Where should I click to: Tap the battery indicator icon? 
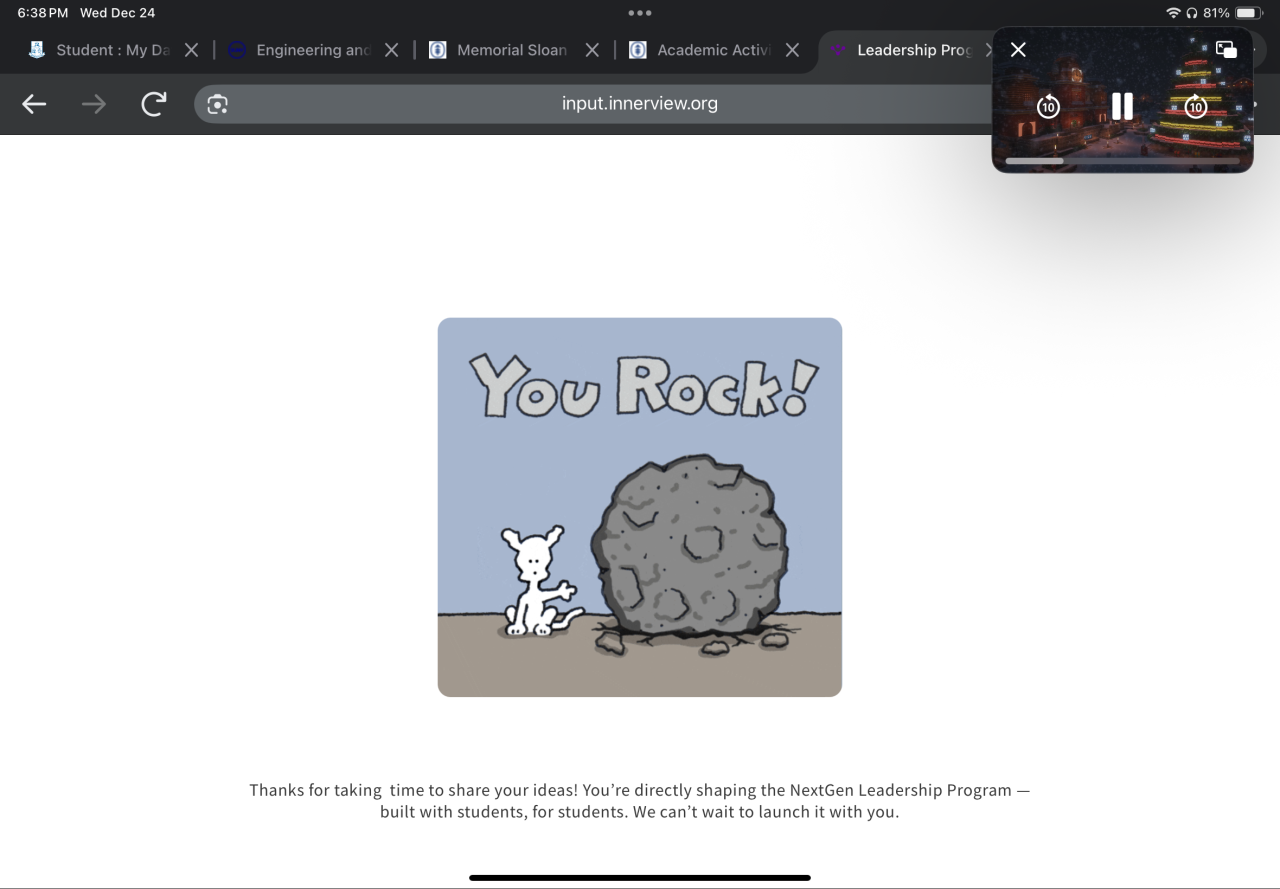click(1249, 13)
